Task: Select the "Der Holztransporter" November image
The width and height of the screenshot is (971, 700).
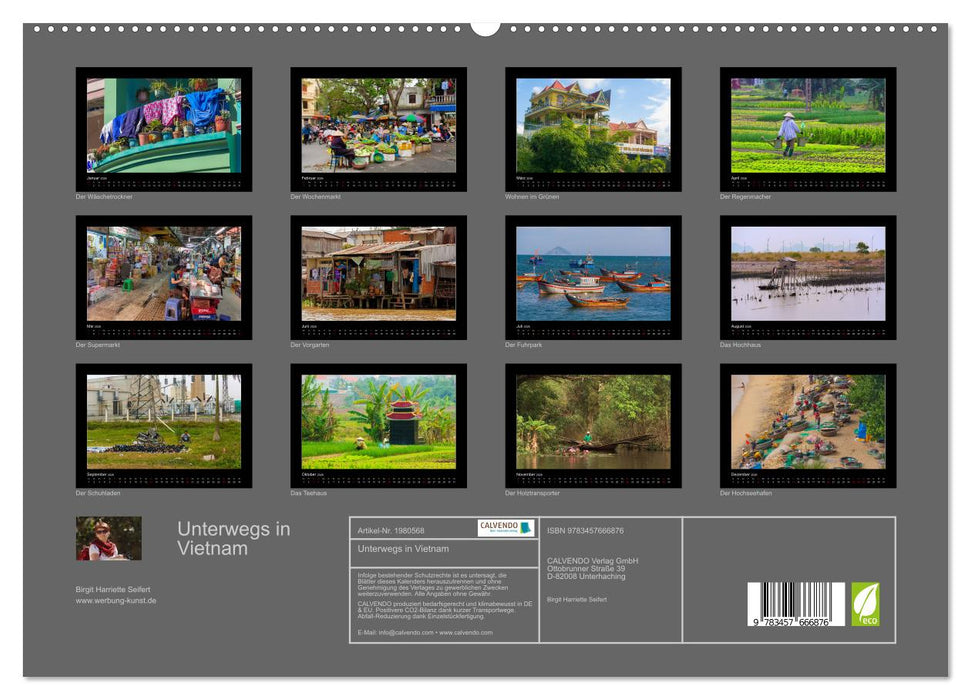Action: point(592,422)
